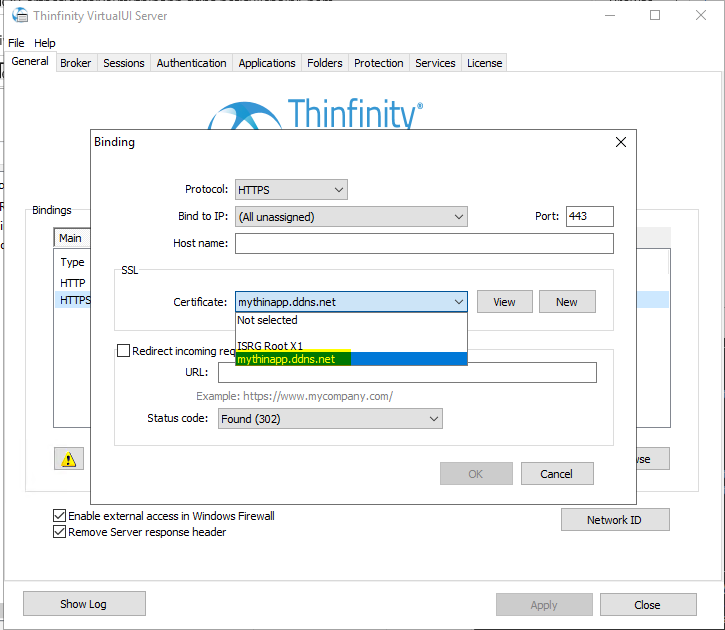
Task: Click the View certificate button
Action: [x=504, y=302]
